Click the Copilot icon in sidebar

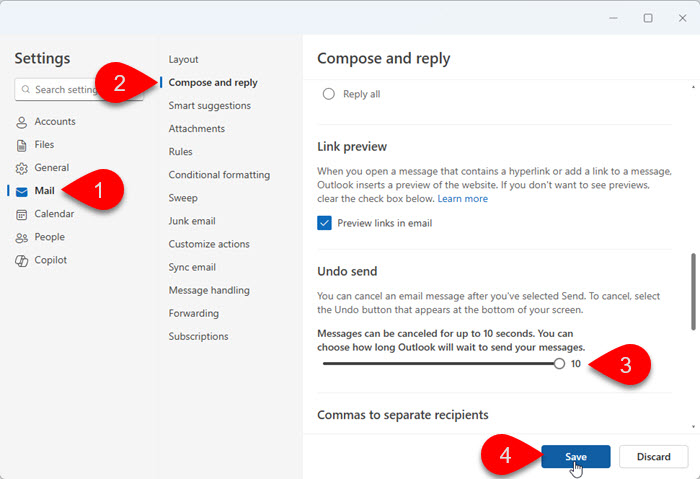tap(22, 260)
